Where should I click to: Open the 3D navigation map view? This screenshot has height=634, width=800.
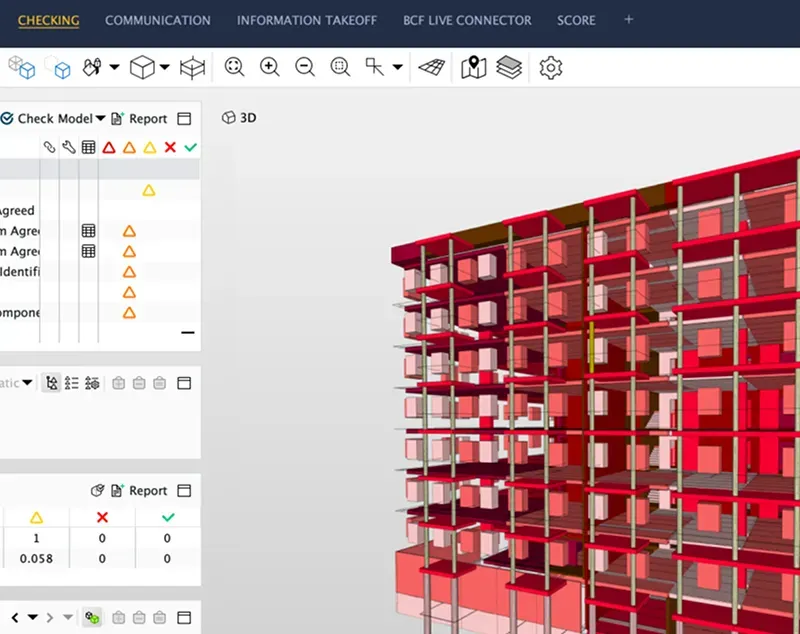[472, 67]
